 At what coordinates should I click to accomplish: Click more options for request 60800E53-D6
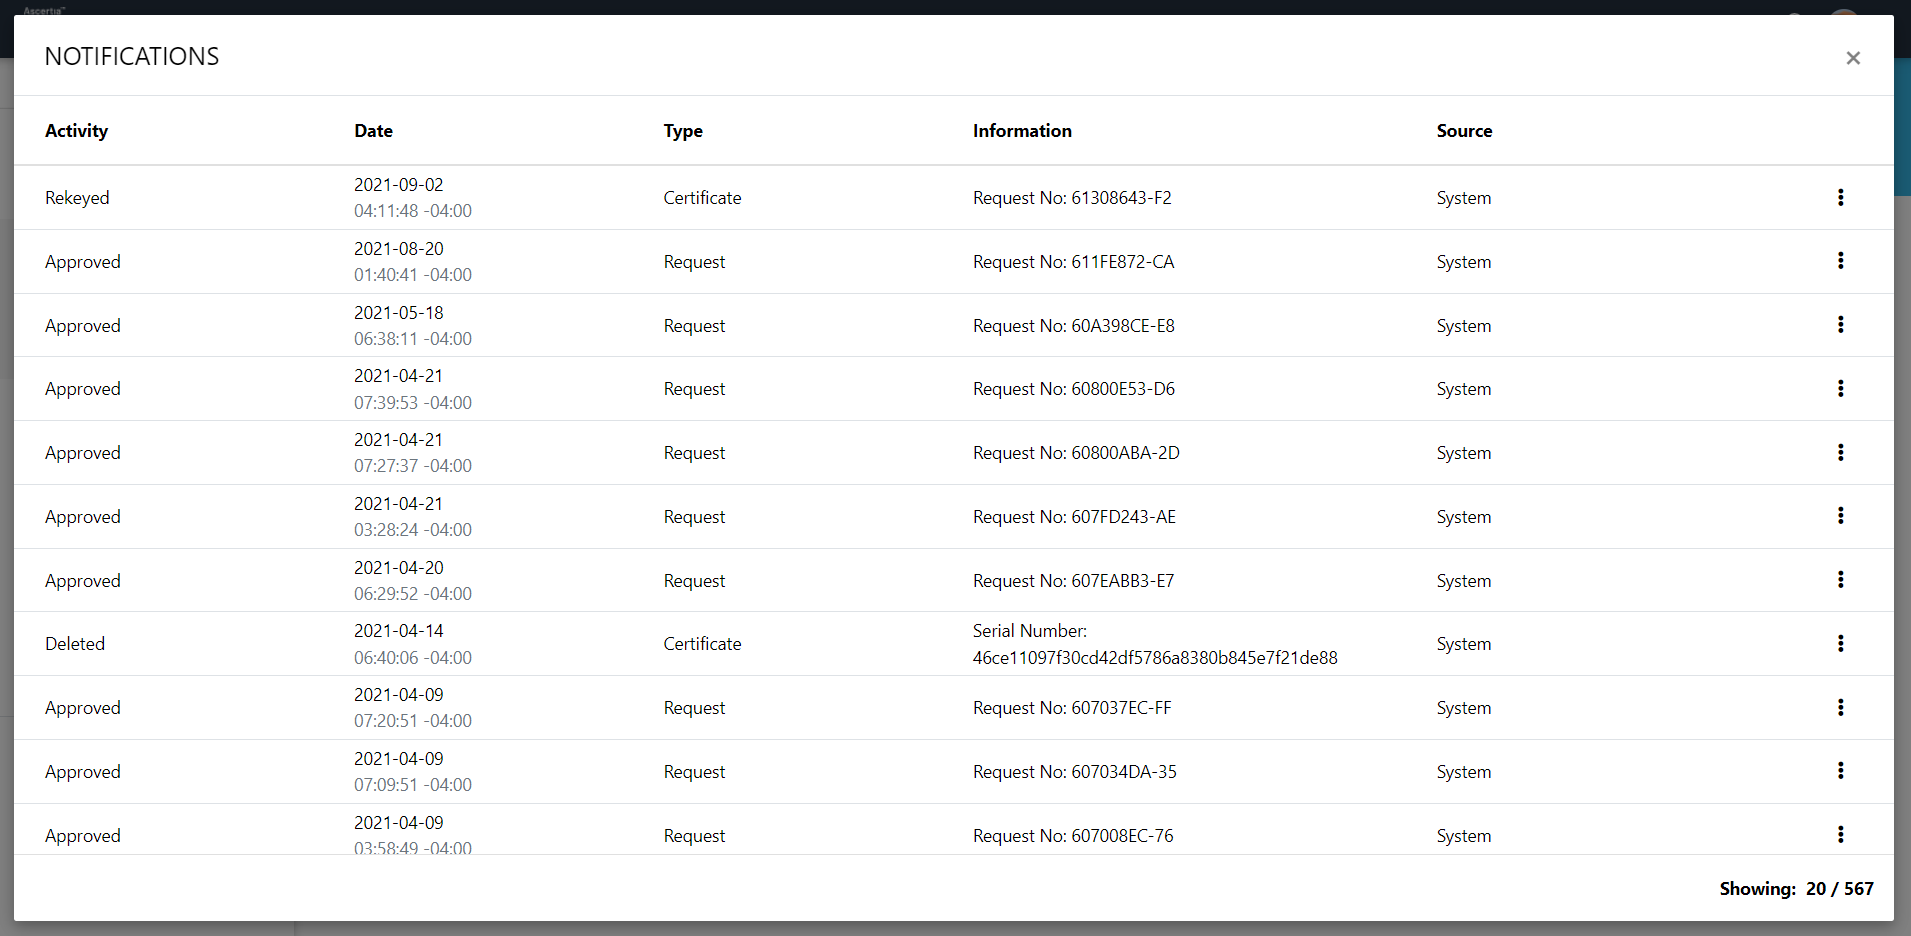point(1840,389)
